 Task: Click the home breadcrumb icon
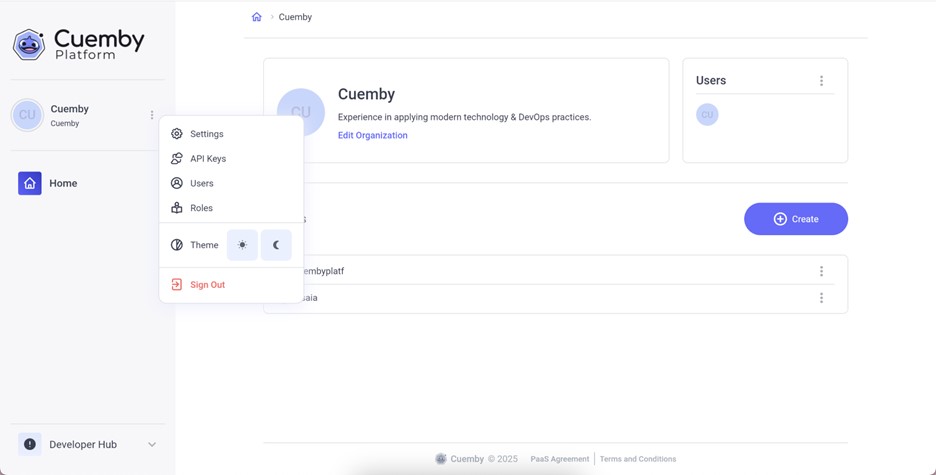pos(257,17)
